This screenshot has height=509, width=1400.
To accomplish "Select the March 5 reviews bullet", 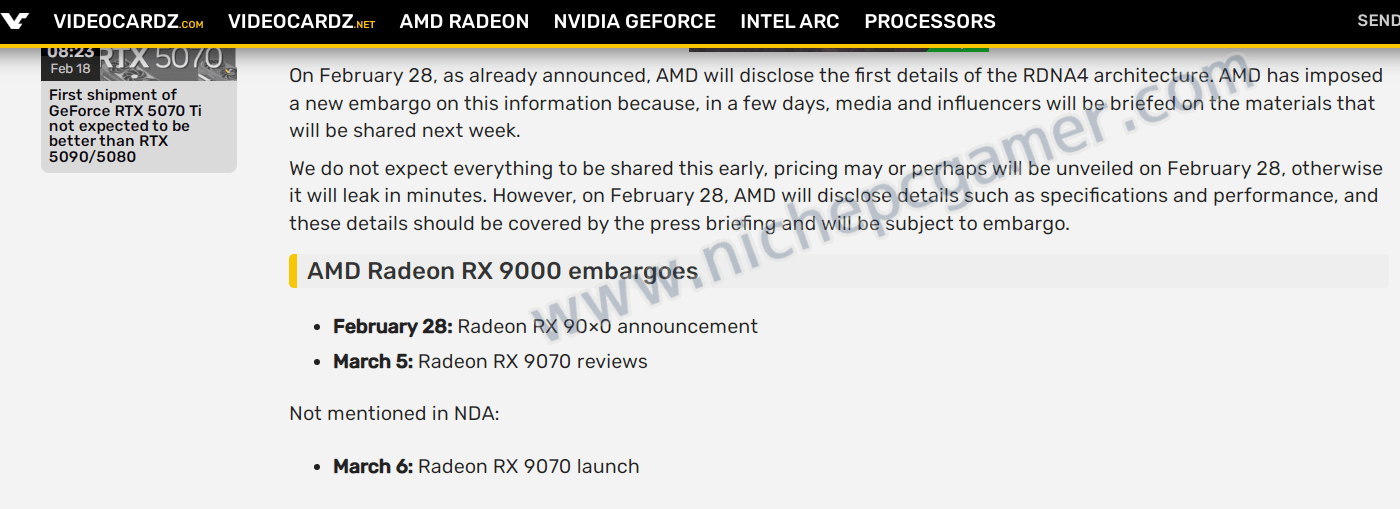I will point(490,362).
